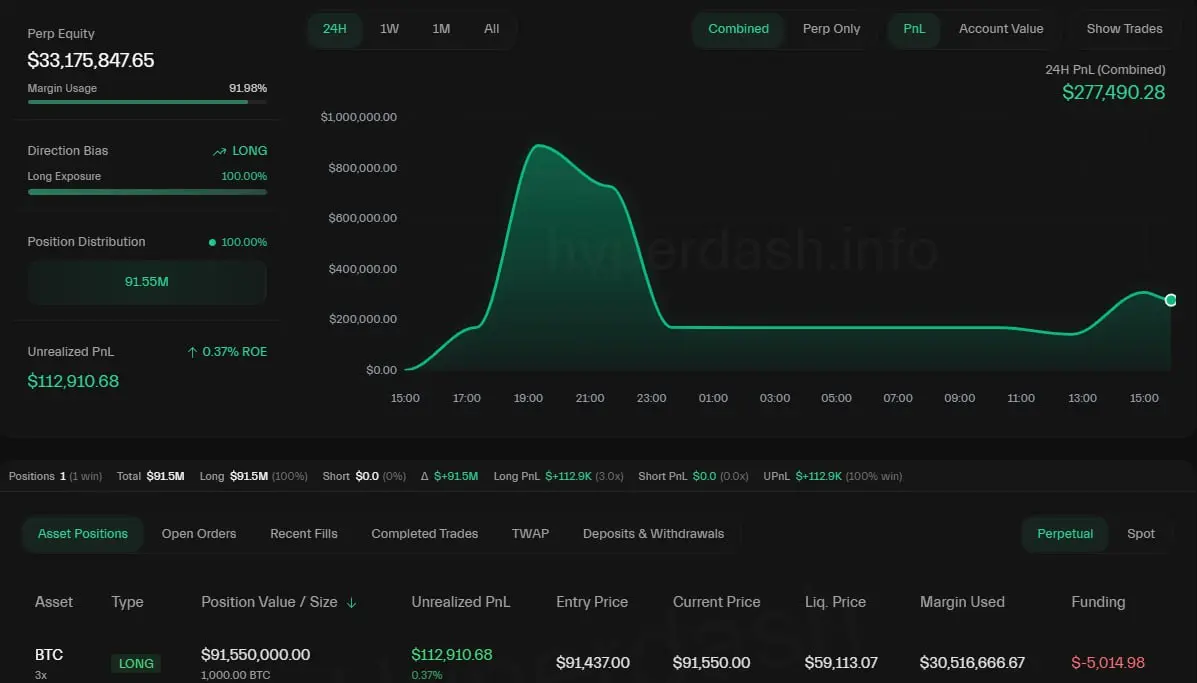
Task: Switch the chart to Account Value
Action: coord(1001,29)
